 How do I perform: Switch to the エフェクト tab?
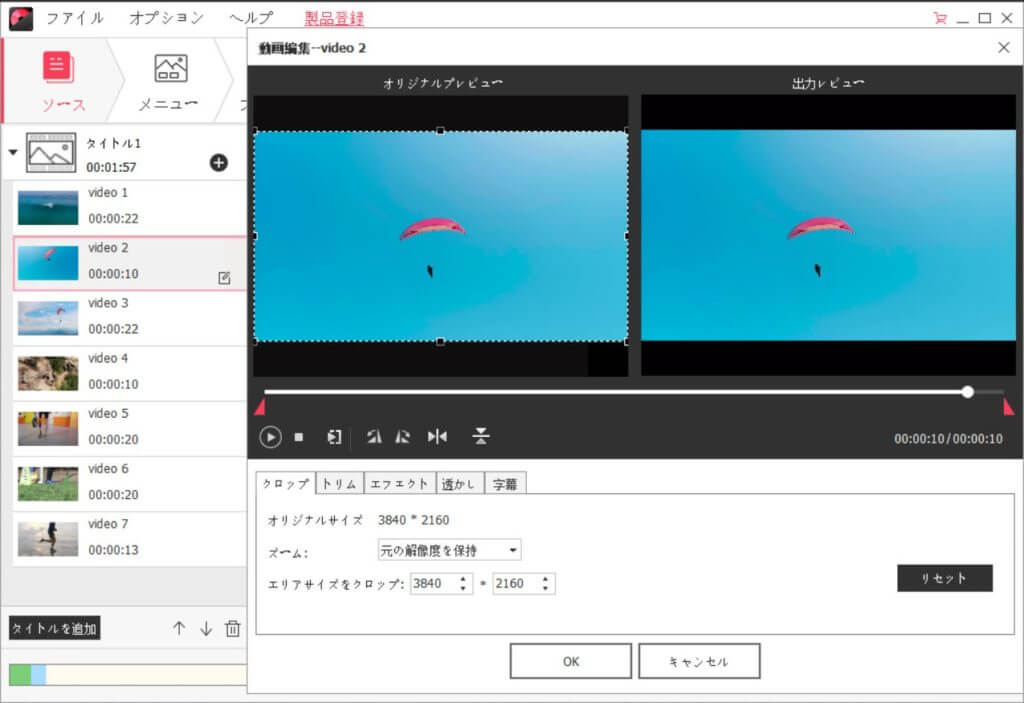tap(400, 482)
